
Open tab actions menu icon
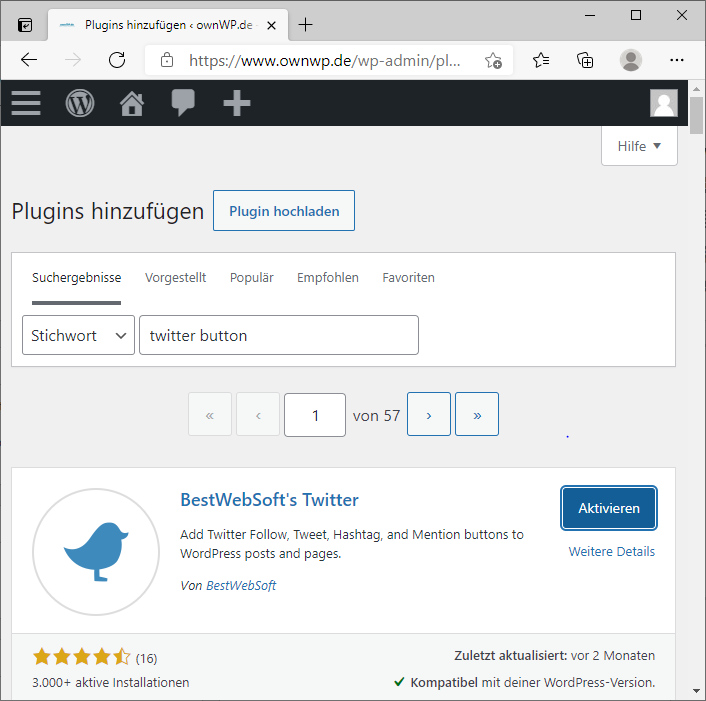click(x=25, y=25)
